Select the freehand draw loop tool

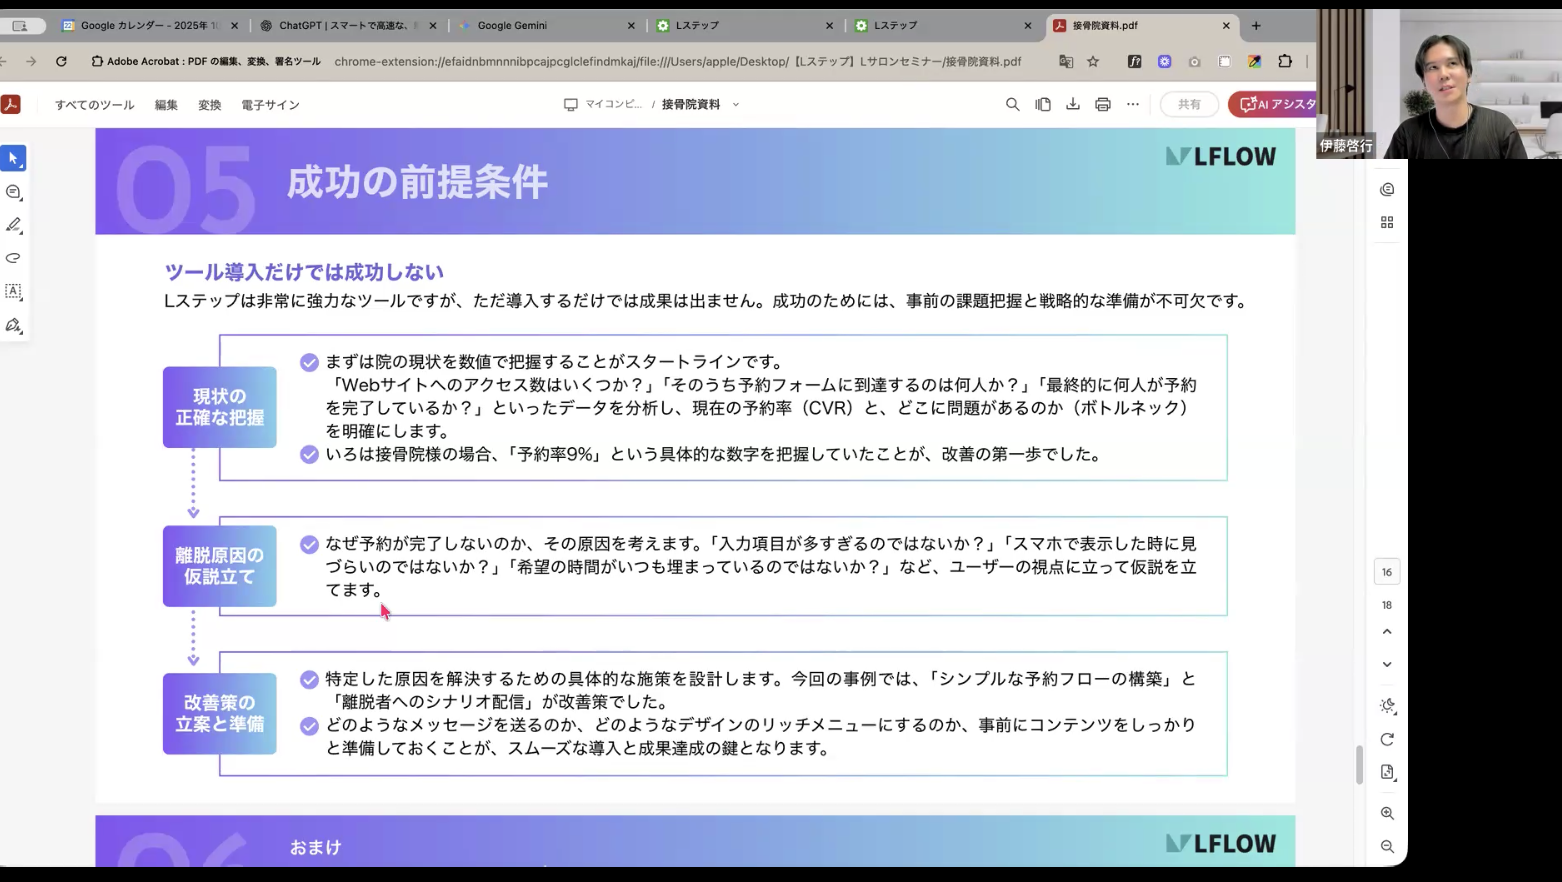coord(14,258)
